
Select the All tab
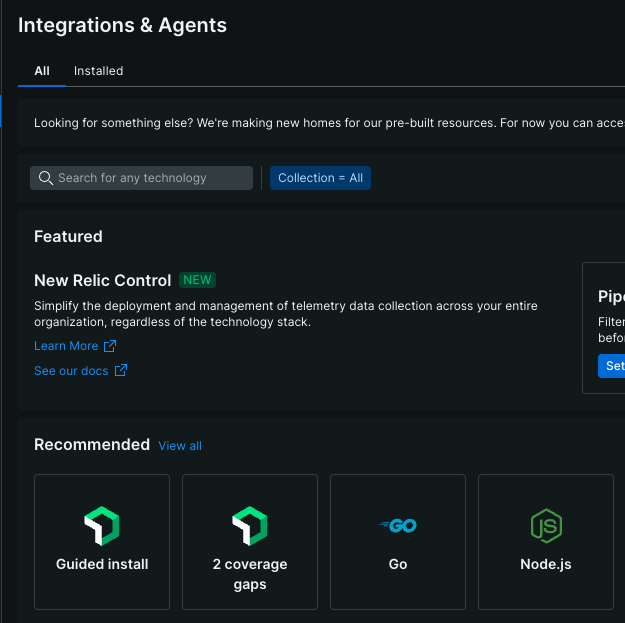(x=42, y=71)
